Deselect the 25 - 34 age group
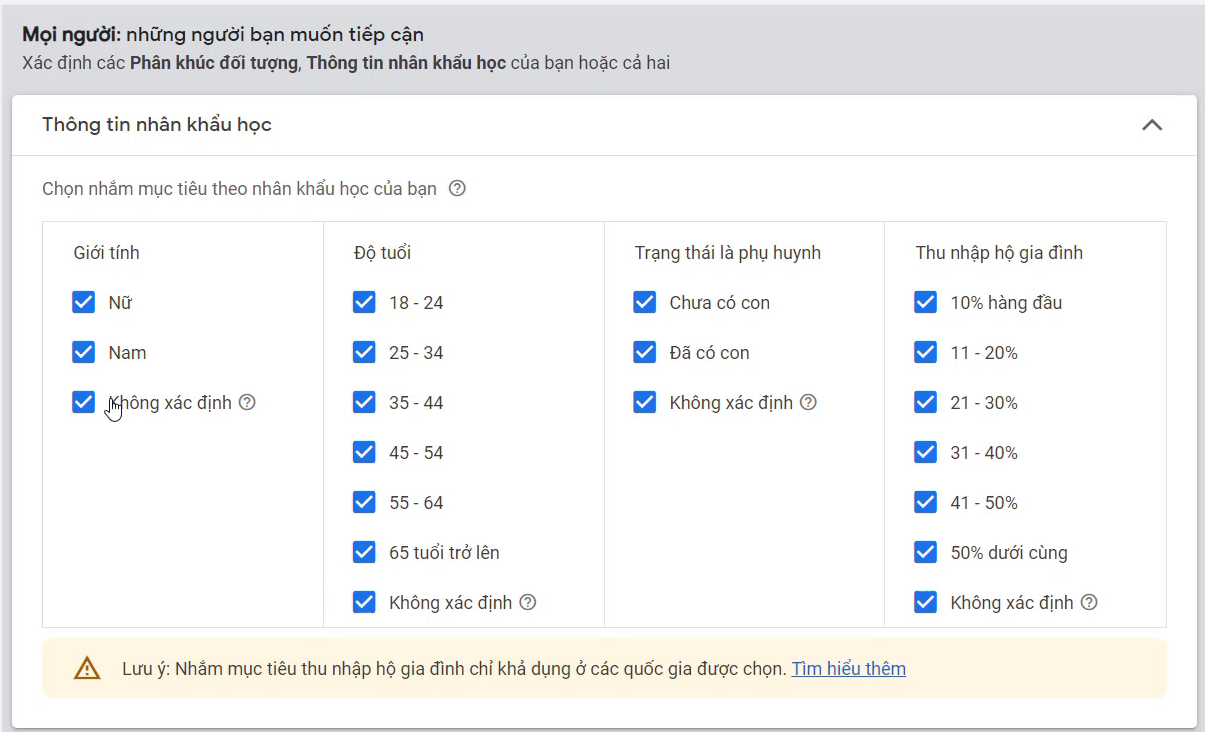Viewport: 1205px width, 732px height. 364,353
